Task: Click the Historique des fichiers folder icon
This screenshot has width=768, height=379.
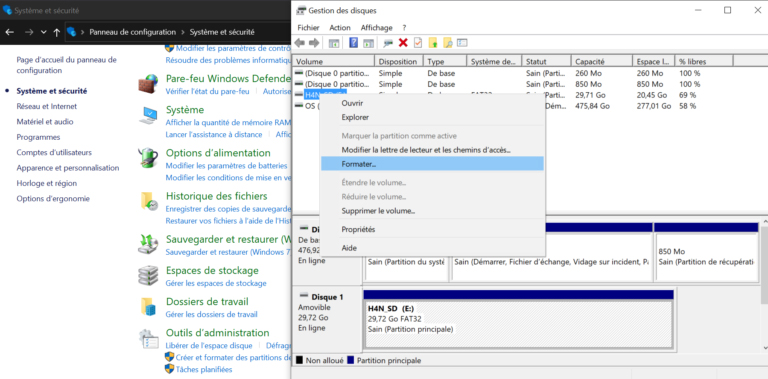Action: pos(148,201)
